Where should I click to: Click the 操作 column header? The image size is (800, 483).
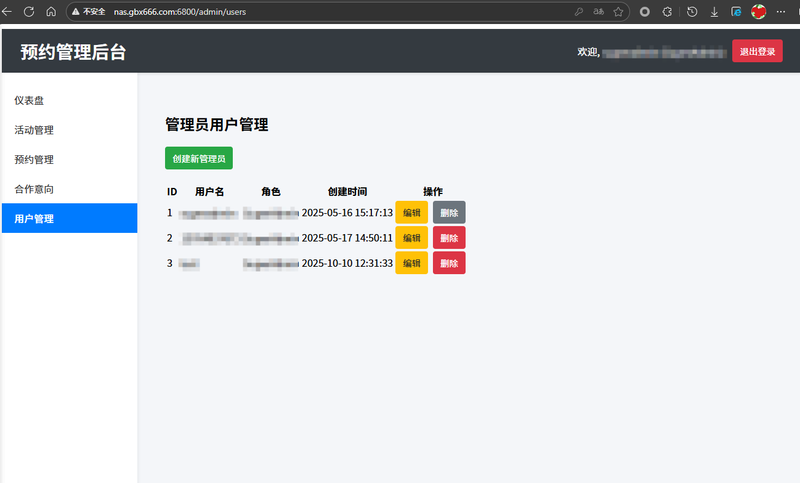pos(433,192)
